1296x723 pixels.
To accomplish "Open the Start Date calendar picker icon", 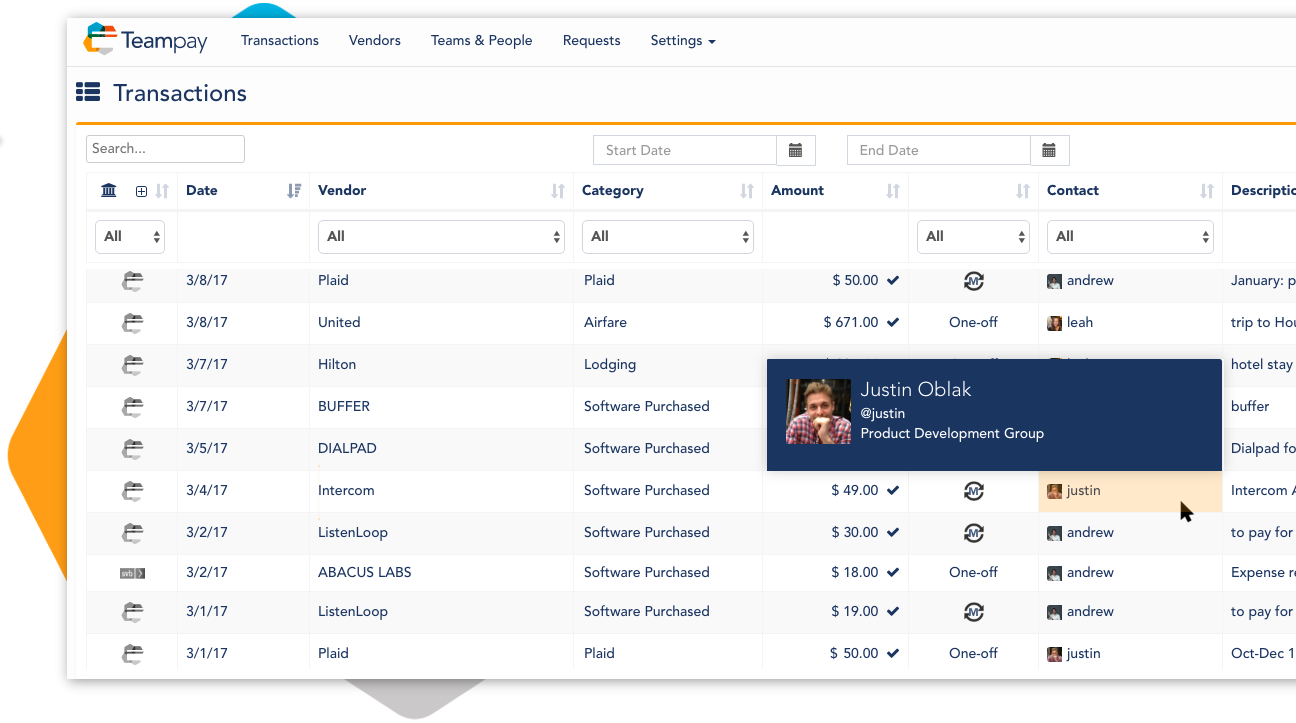I will pyautogui.click(x=796, y=150).
